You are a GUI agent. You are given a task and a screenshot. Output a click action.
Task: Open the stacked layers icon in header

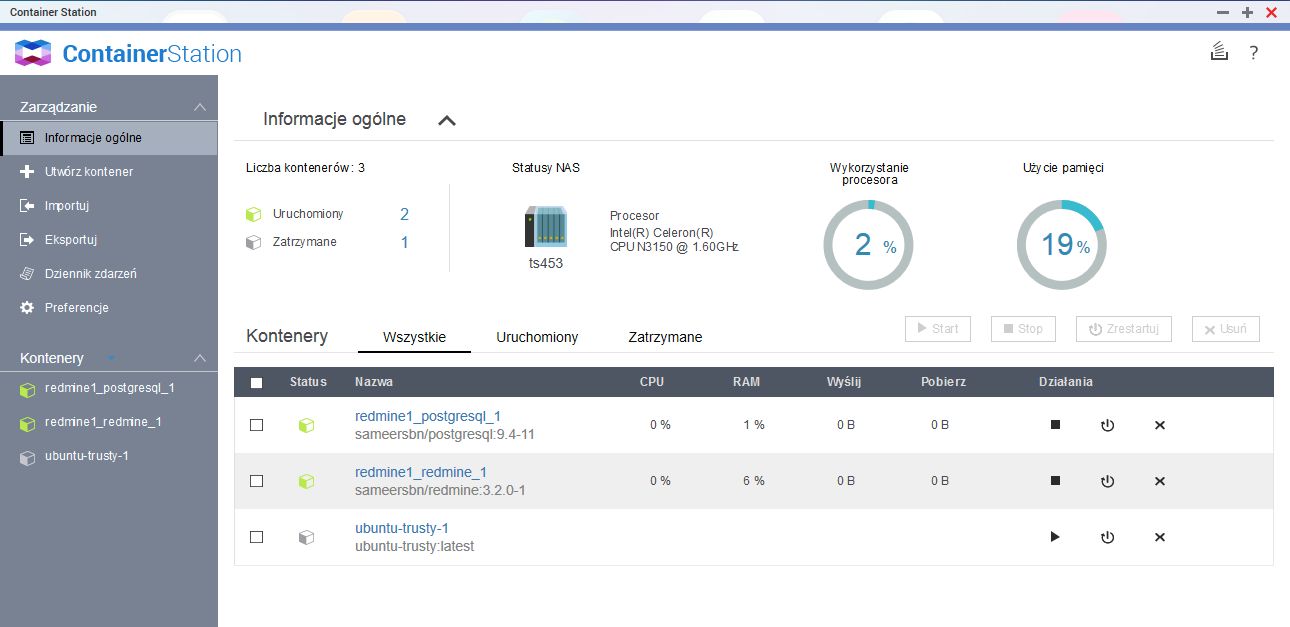(1218, 52)
